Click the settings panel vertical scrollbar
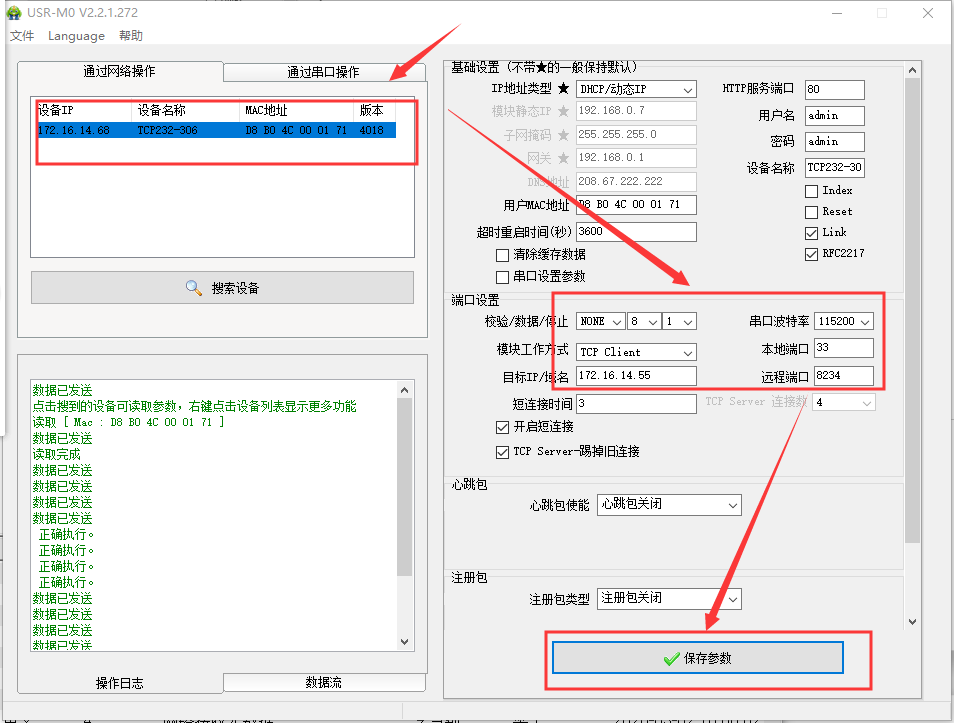Image resolution: width=954 pixels, height=723 pixels. (911, 300)
